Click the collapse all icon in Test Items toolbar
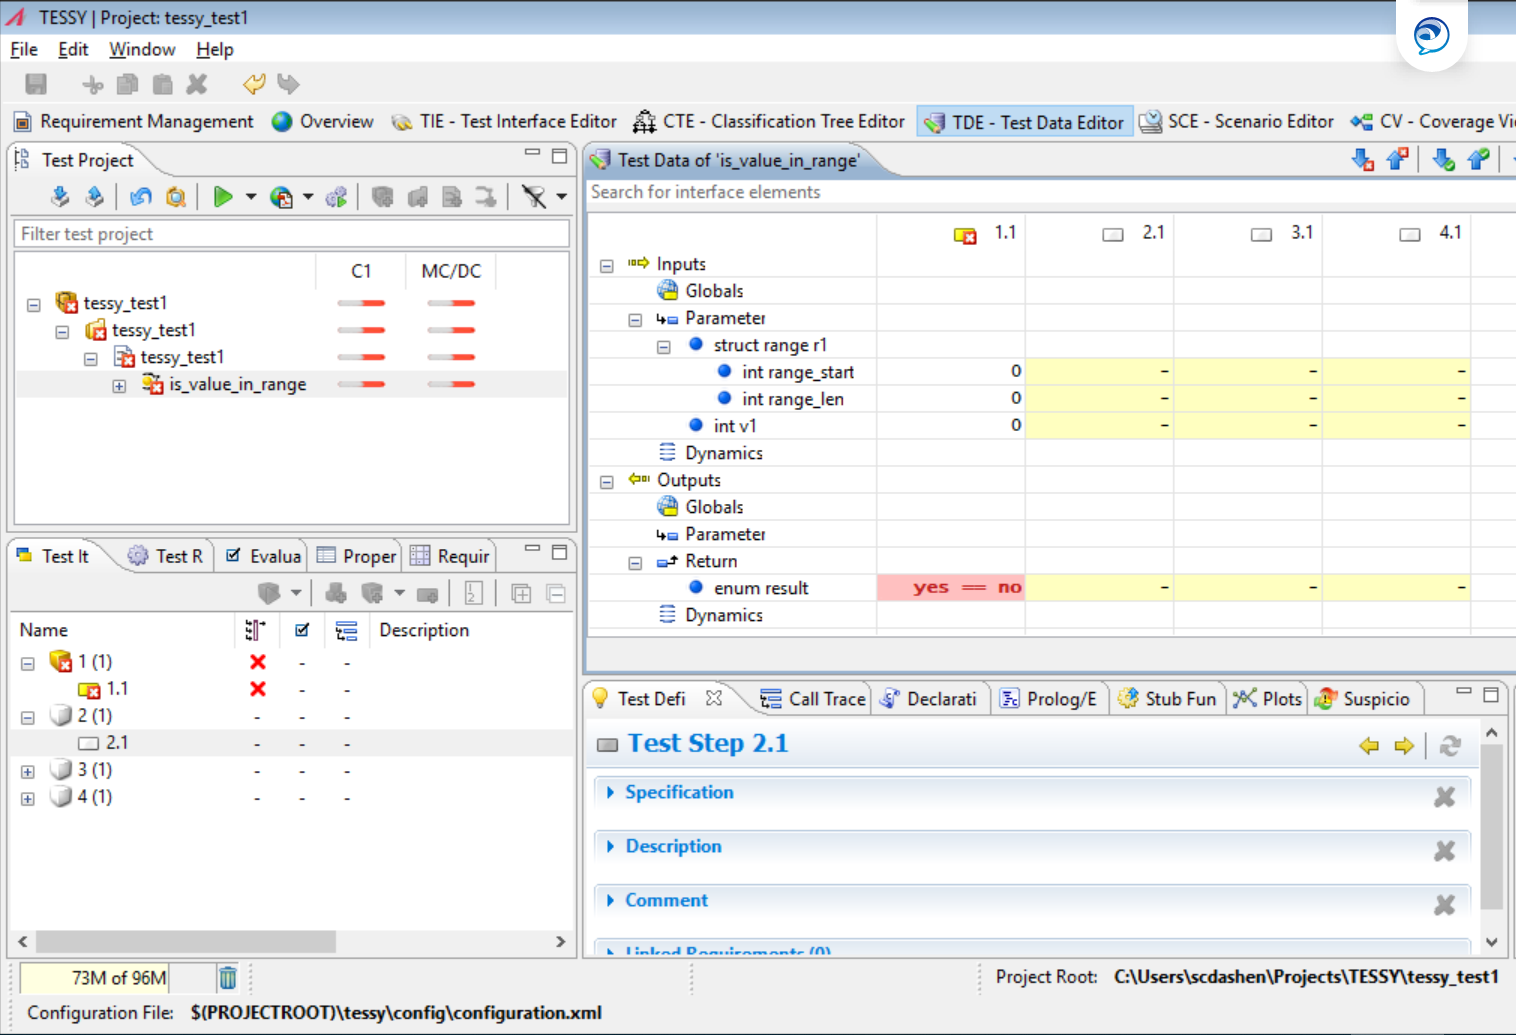Image resolution: width=1516 pixels, height=1035 pixels. [x=556, y=594]
